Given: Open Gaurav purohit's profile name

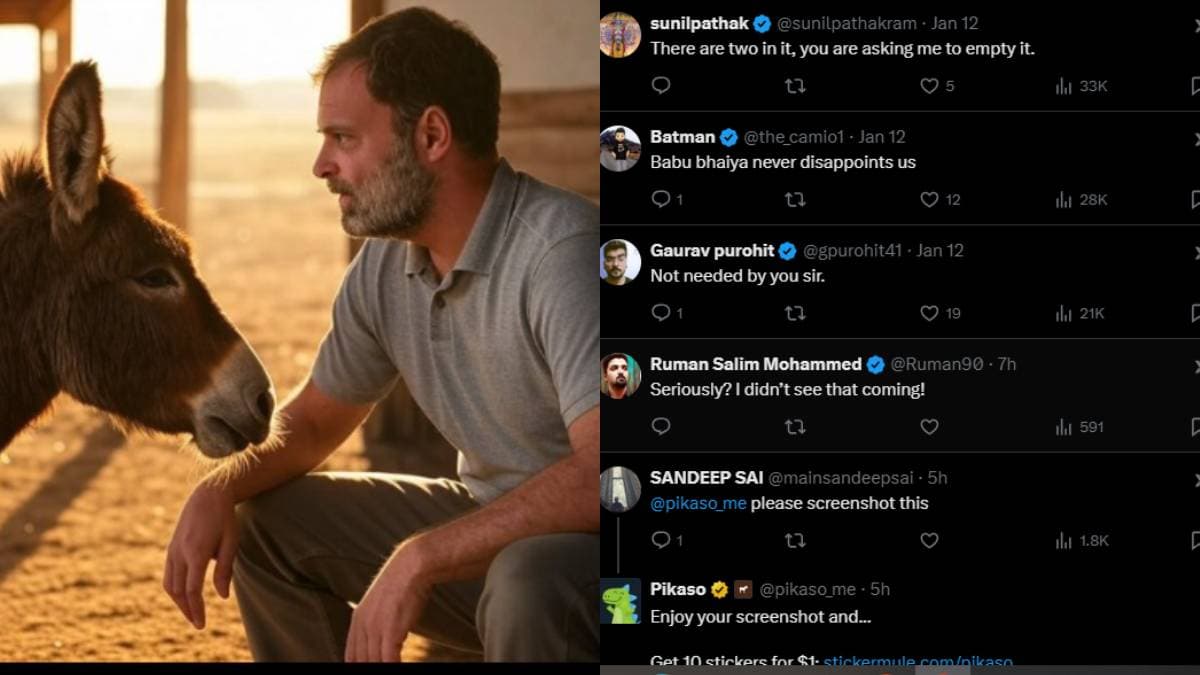Looking at the screenshot, I should 712,250.
